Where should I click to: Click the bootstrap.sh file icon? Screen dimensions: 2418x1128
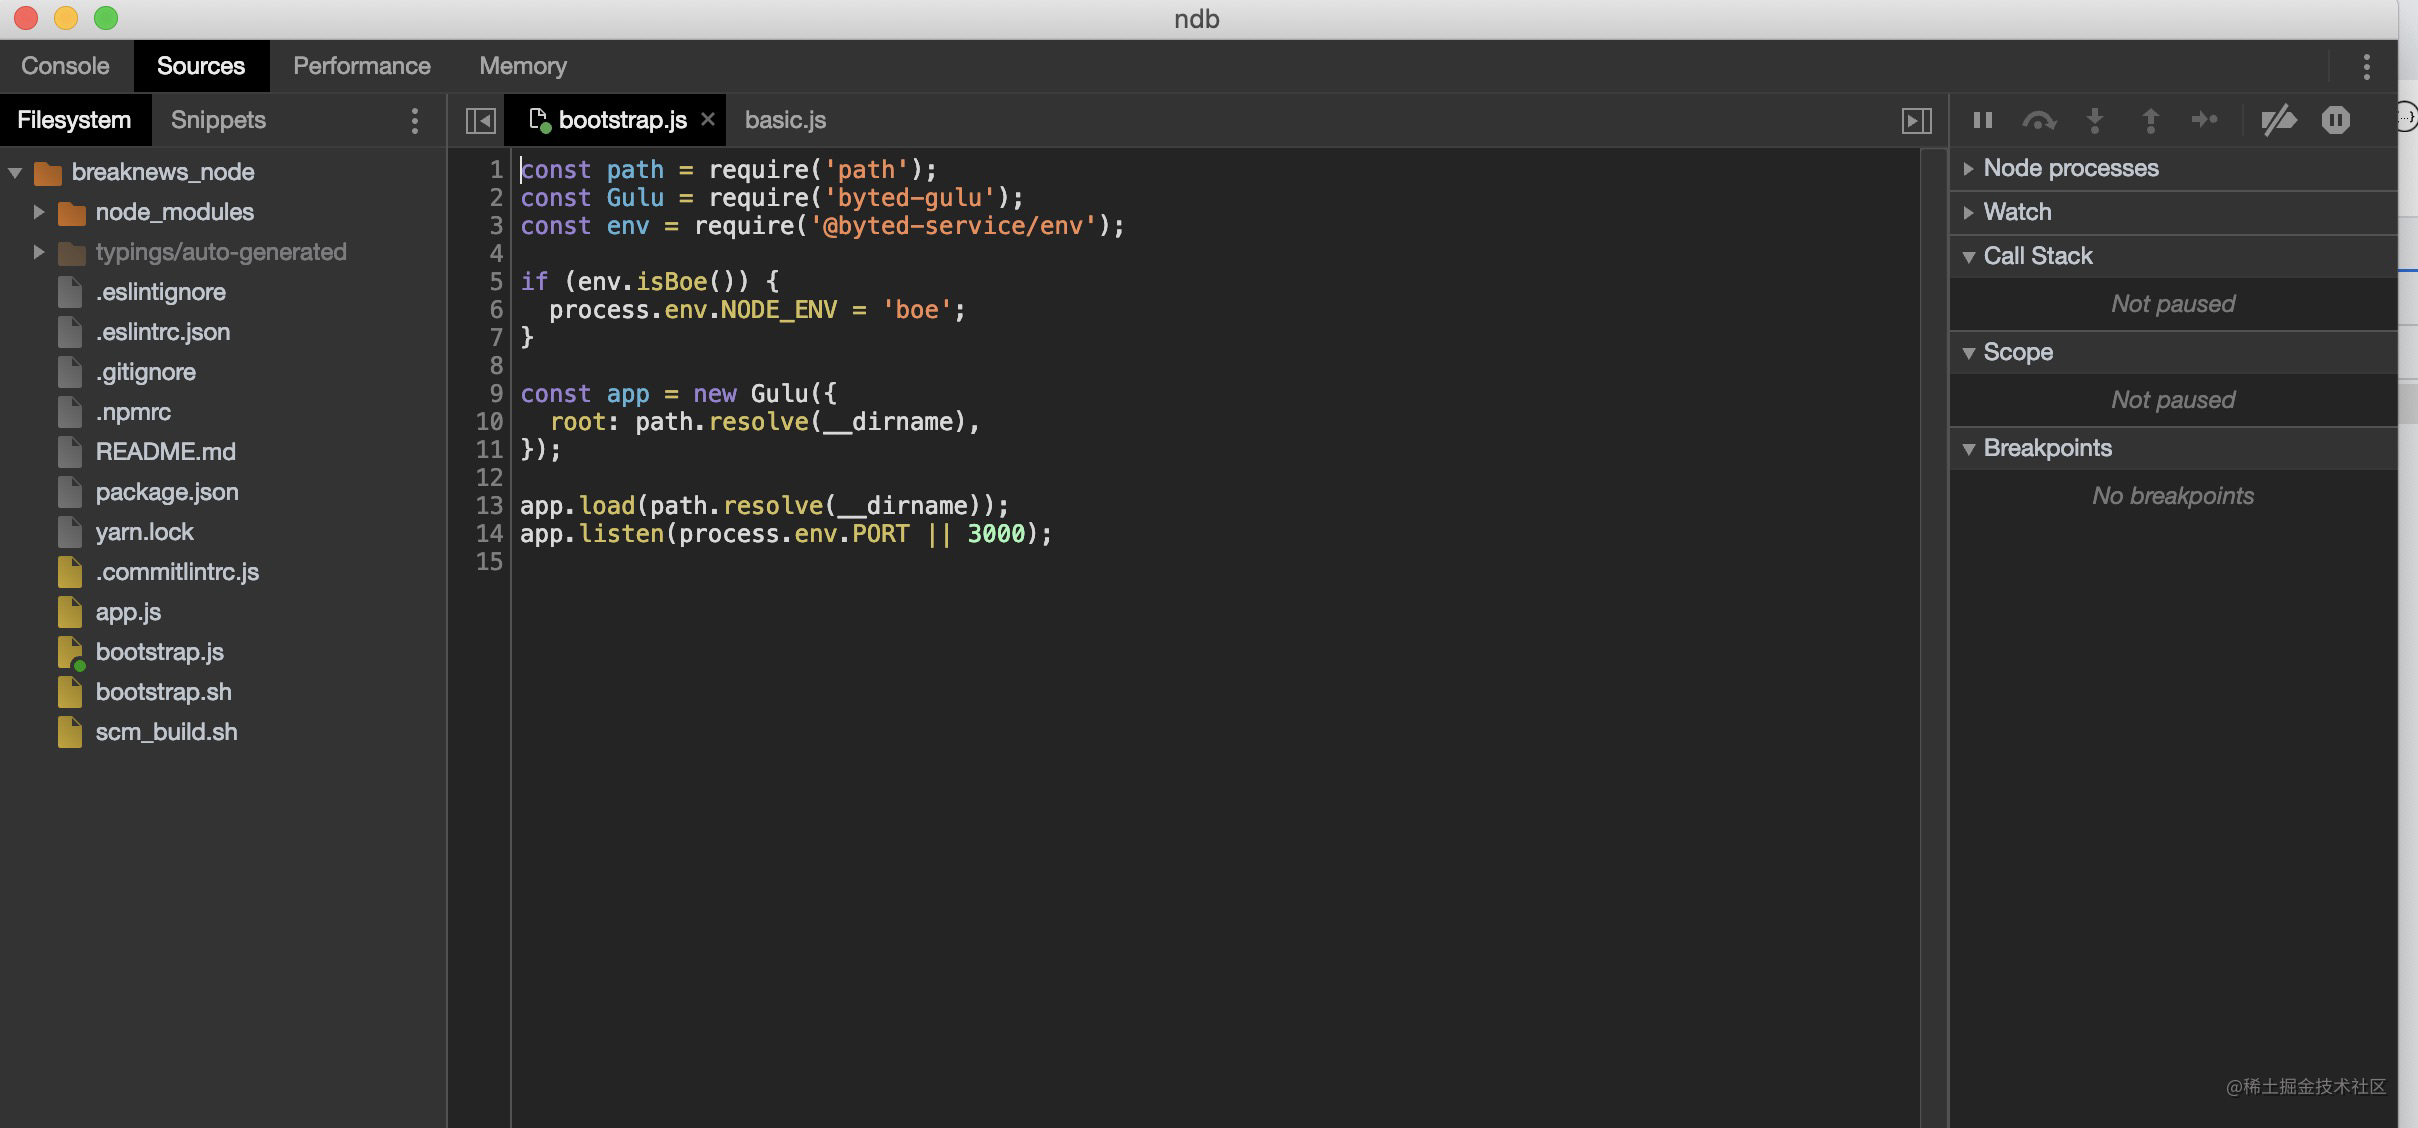pos(70,692)
